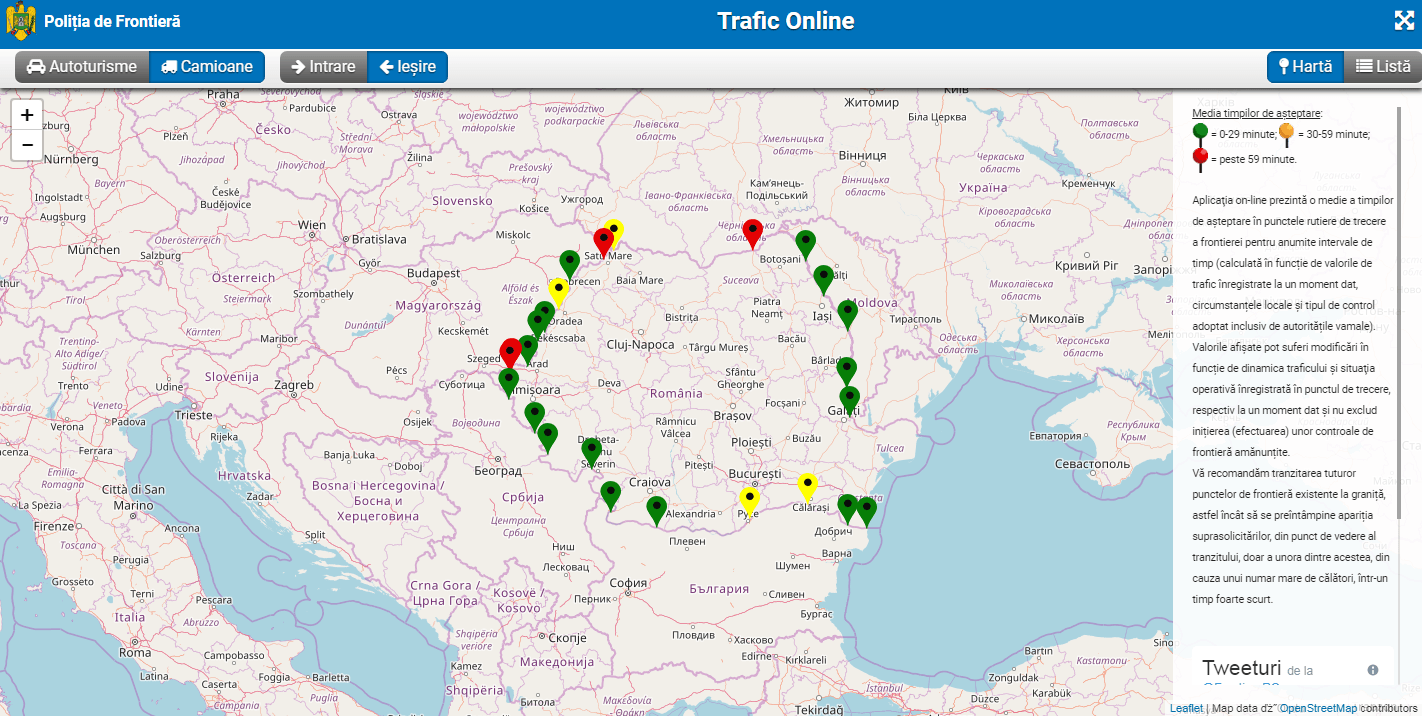This screenshot has height=716, width=1422.
Task: Zoom in on the map
Action: click(x=27, y=115)
